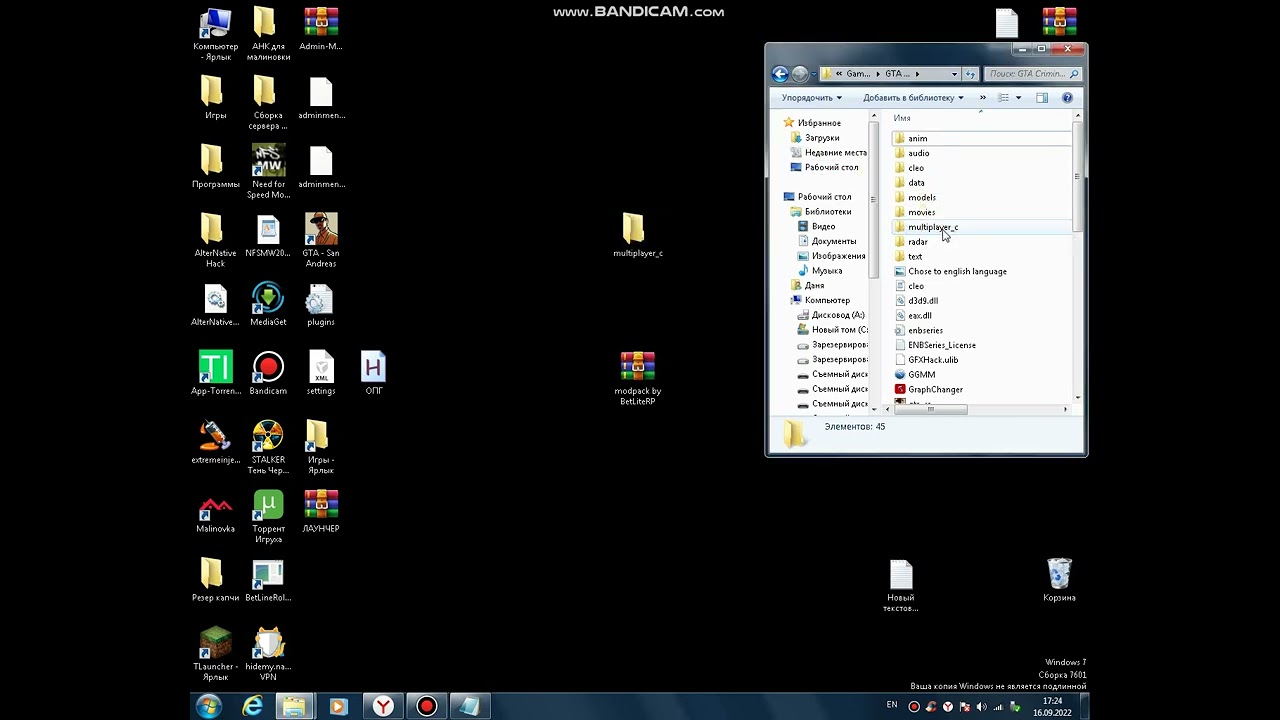Change view using the view icon button
The width and height of the screenshot is (1280, 720).
pyautogui.click(x=1003, y=98)
